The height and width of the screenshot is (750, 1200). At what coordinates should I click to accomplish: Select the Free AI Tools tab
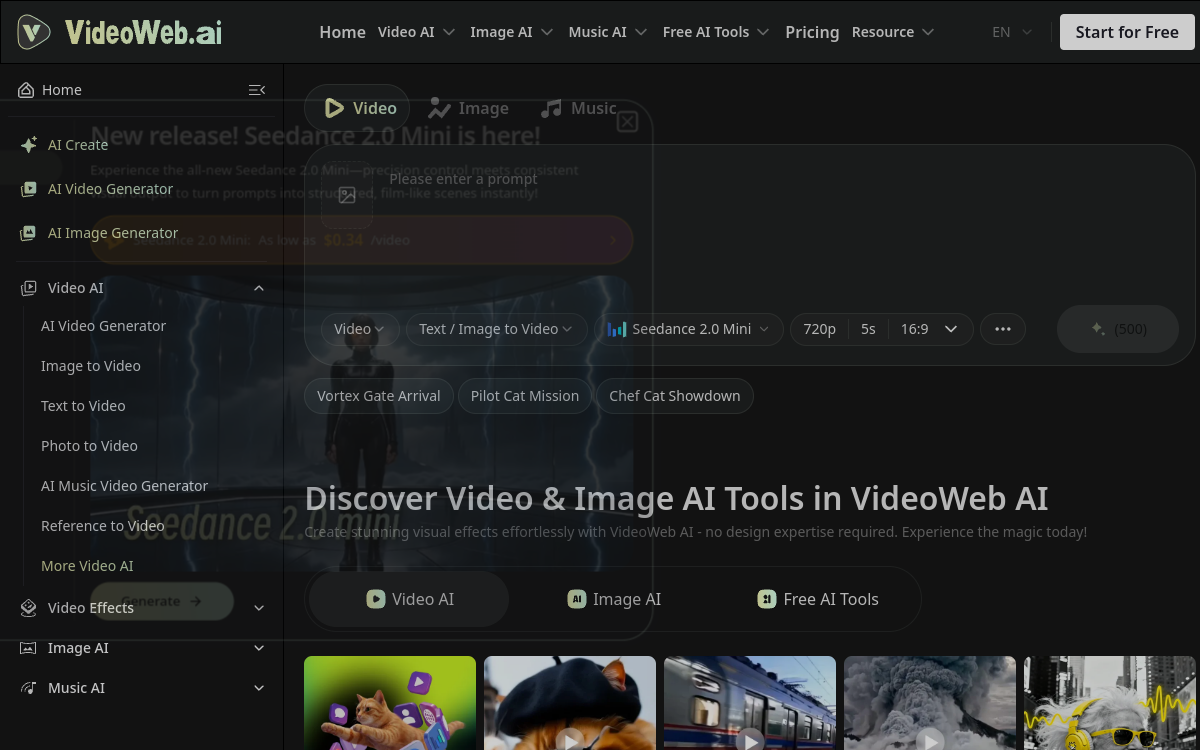(818, 599)
